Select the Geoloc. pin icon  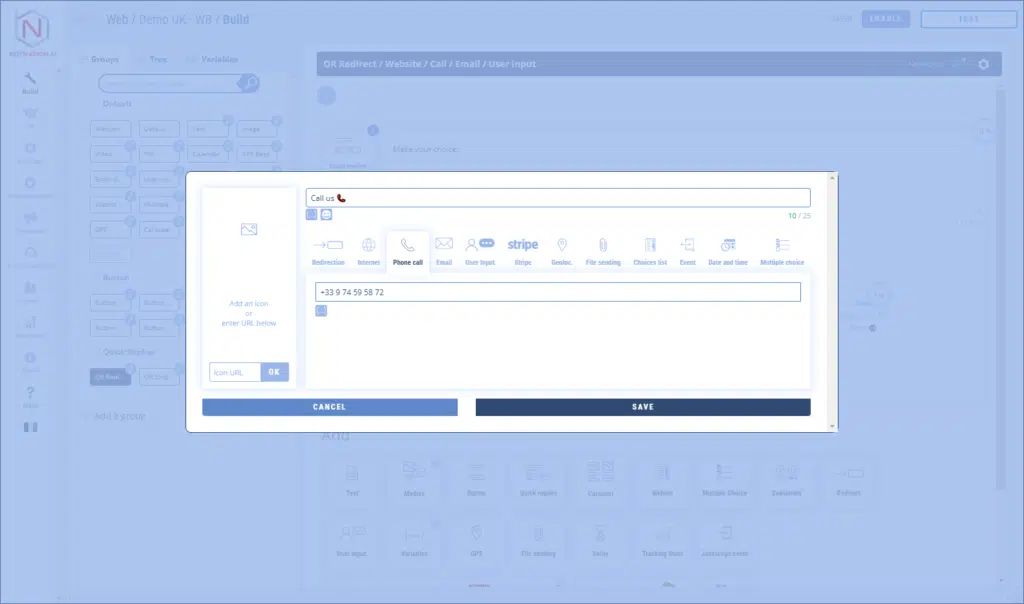562,245
